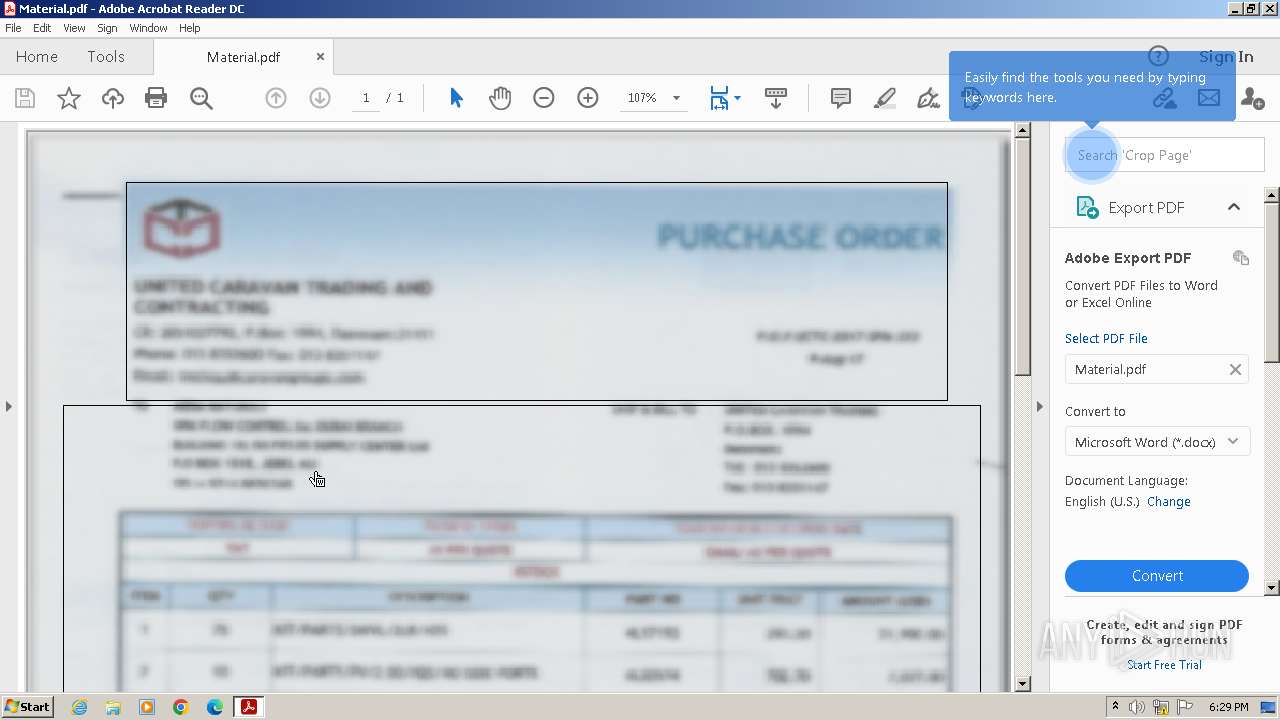The width and height of the screenshot is (1280, 720).
Task: Change the document language
Action: (x=1168, y=502)
